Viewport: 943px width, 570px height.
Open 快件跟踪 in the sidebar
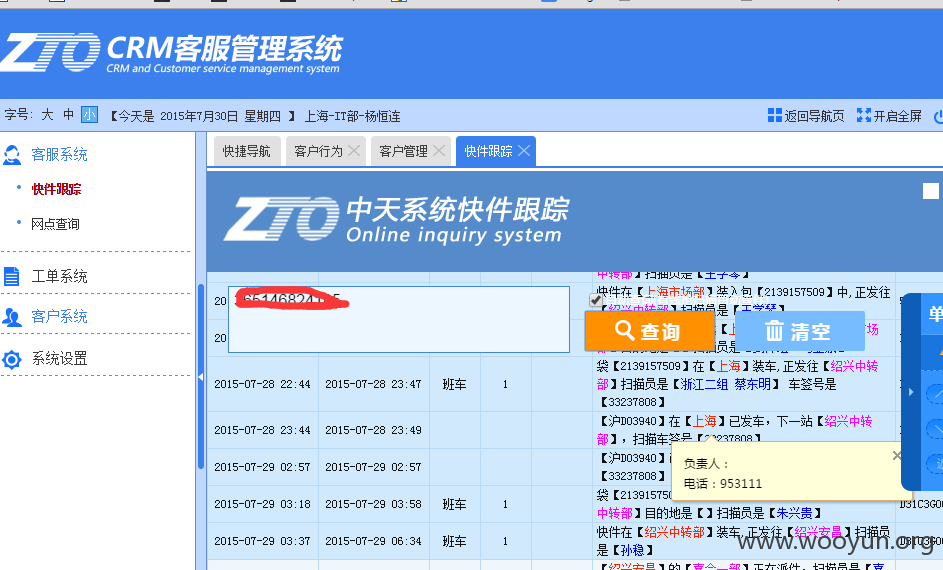[x=56, y=189]
